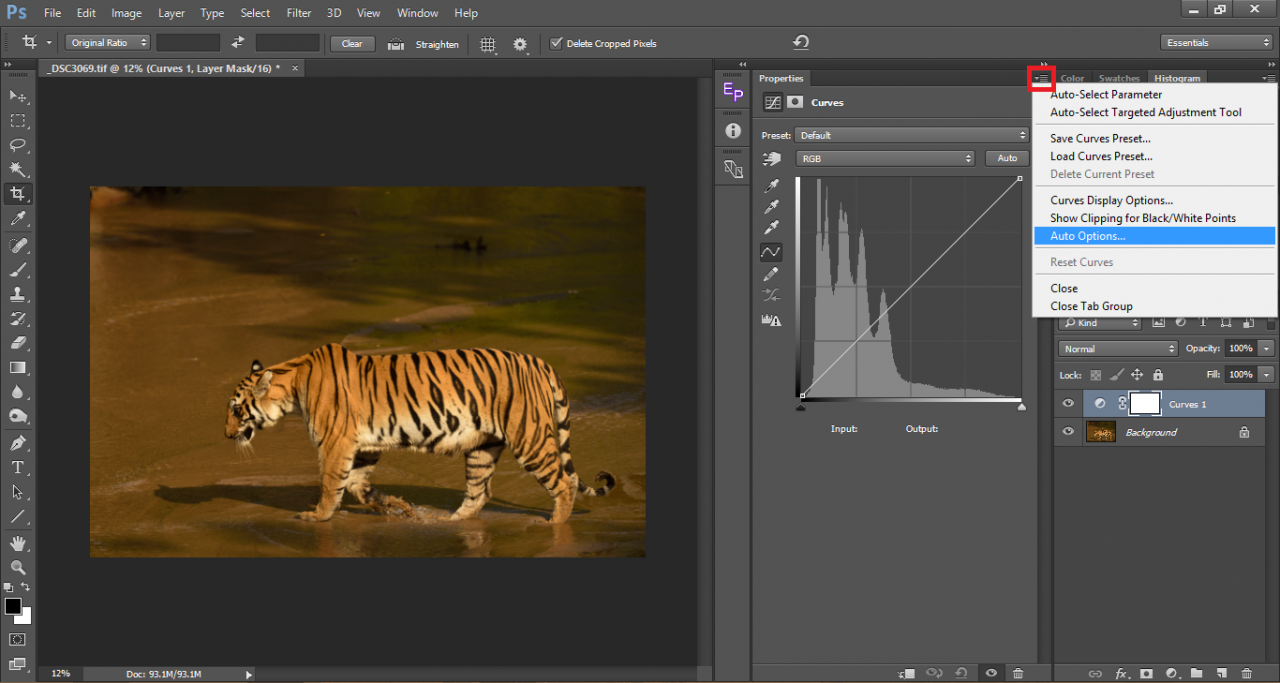Viewport: 1280px width, 683px height.
Task: Select the Type tool
Action: pos(18,467)
